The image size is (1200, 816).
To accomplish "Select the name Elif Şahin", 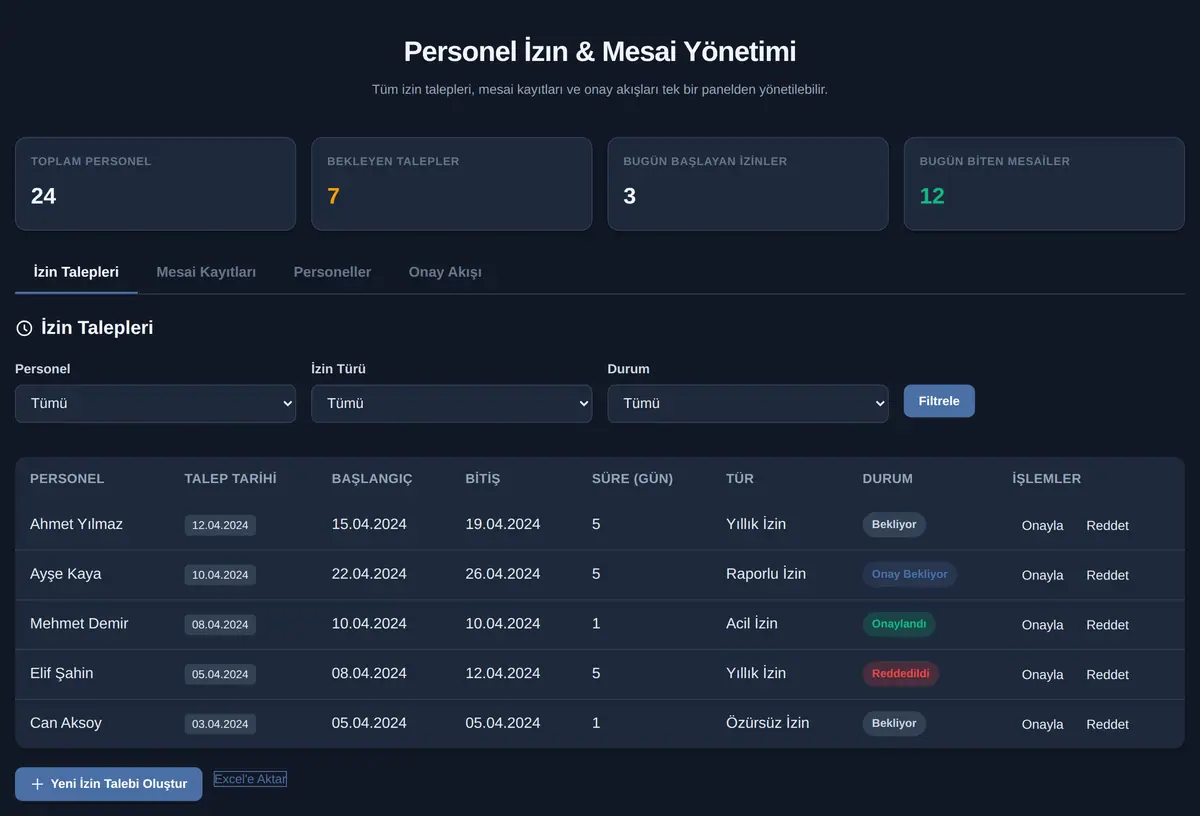I will point(61,674).
